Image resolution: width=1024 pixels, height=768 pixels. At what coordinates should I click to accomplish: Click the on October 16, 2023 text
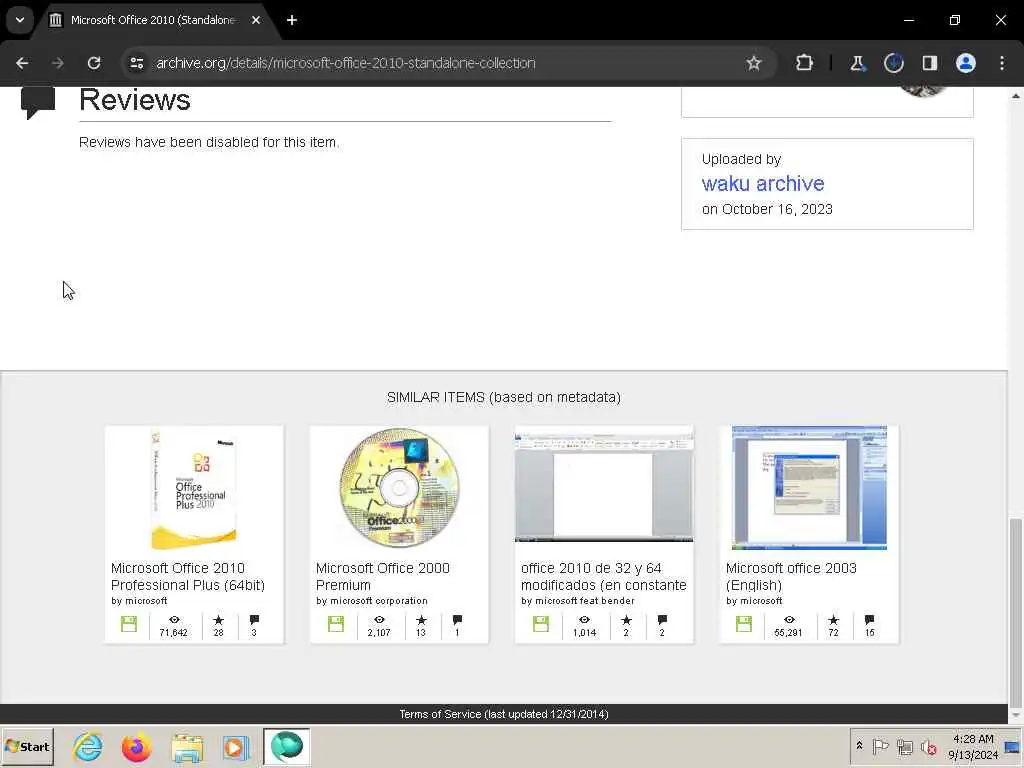pyautogui.click(x=767, y=209)
